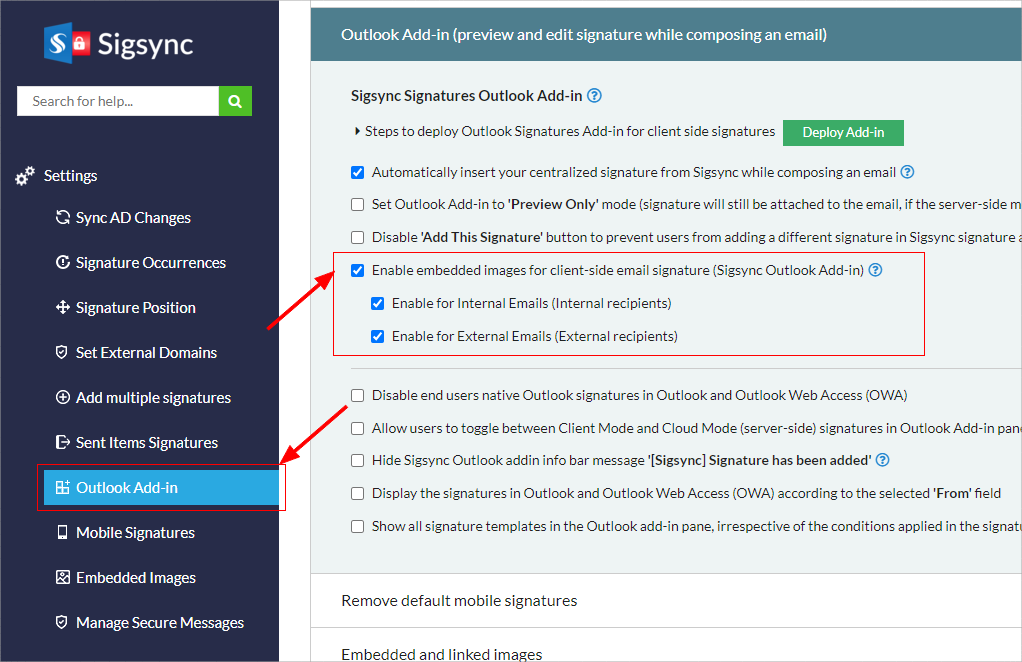
Task: Select Set External Domains menu item
Action: [x=146, y=353]
